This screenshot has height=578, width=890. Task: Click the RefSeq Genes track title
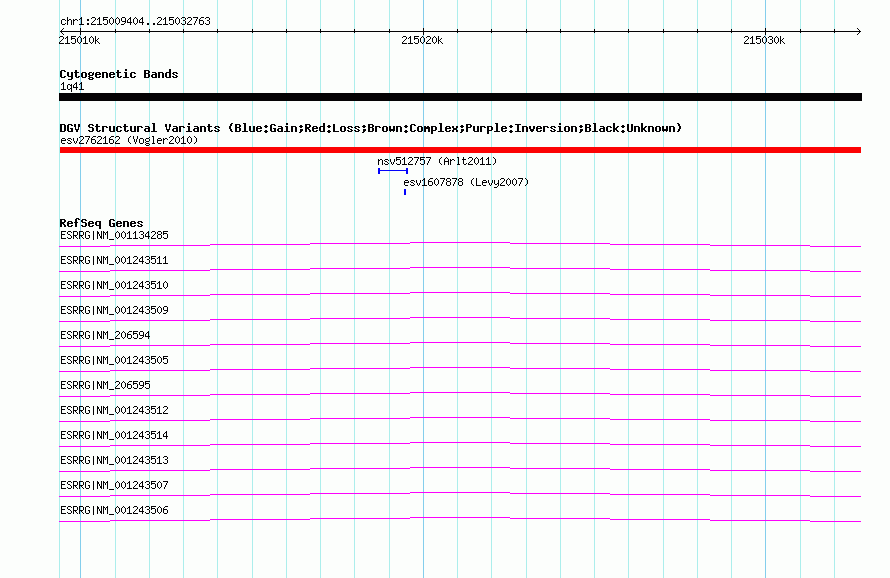point(101,223)
